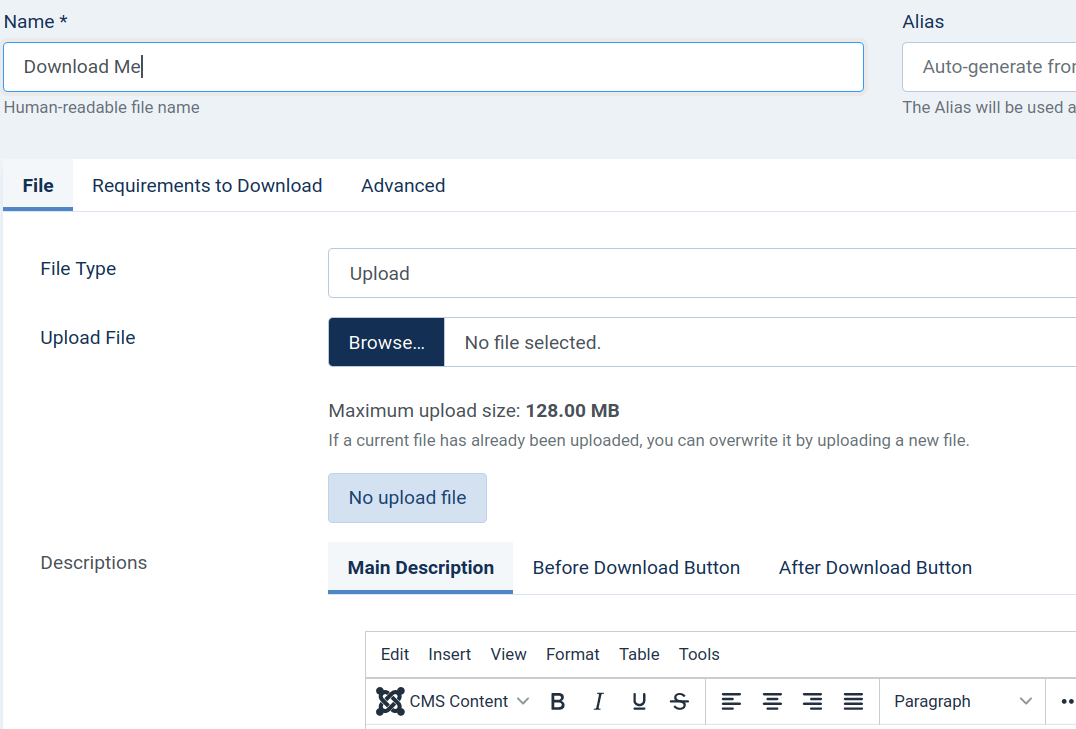This screenshot has width=1076, height=729.
Task: Center align the text
Action: coord(772,702)
